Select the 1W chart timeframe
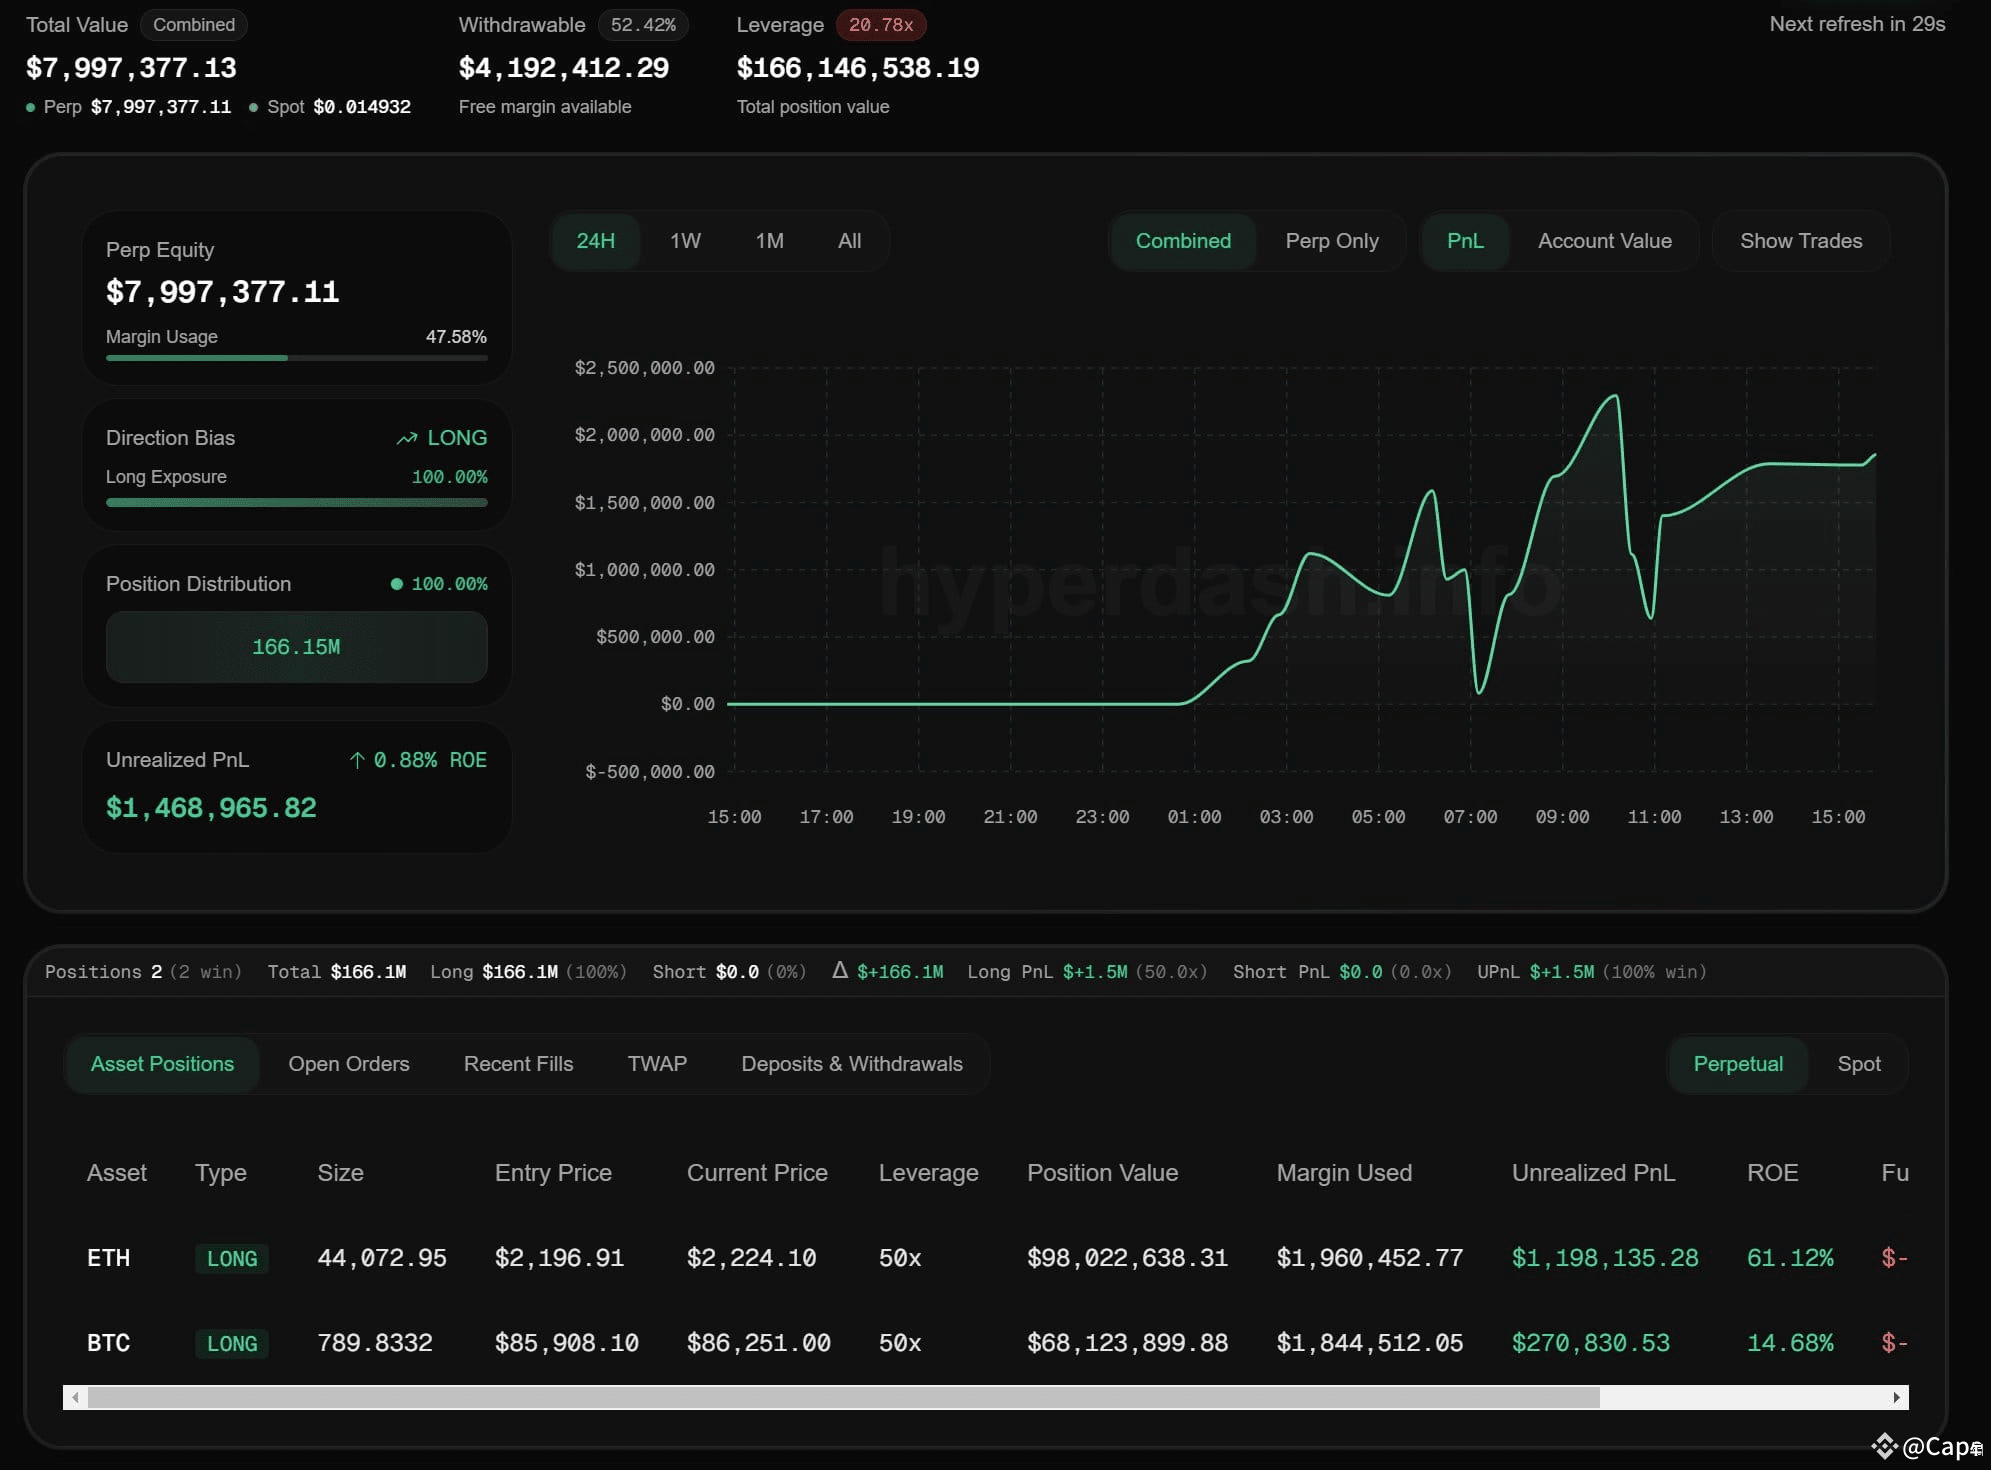The image size is (1991, 1470). click(684, 241)
